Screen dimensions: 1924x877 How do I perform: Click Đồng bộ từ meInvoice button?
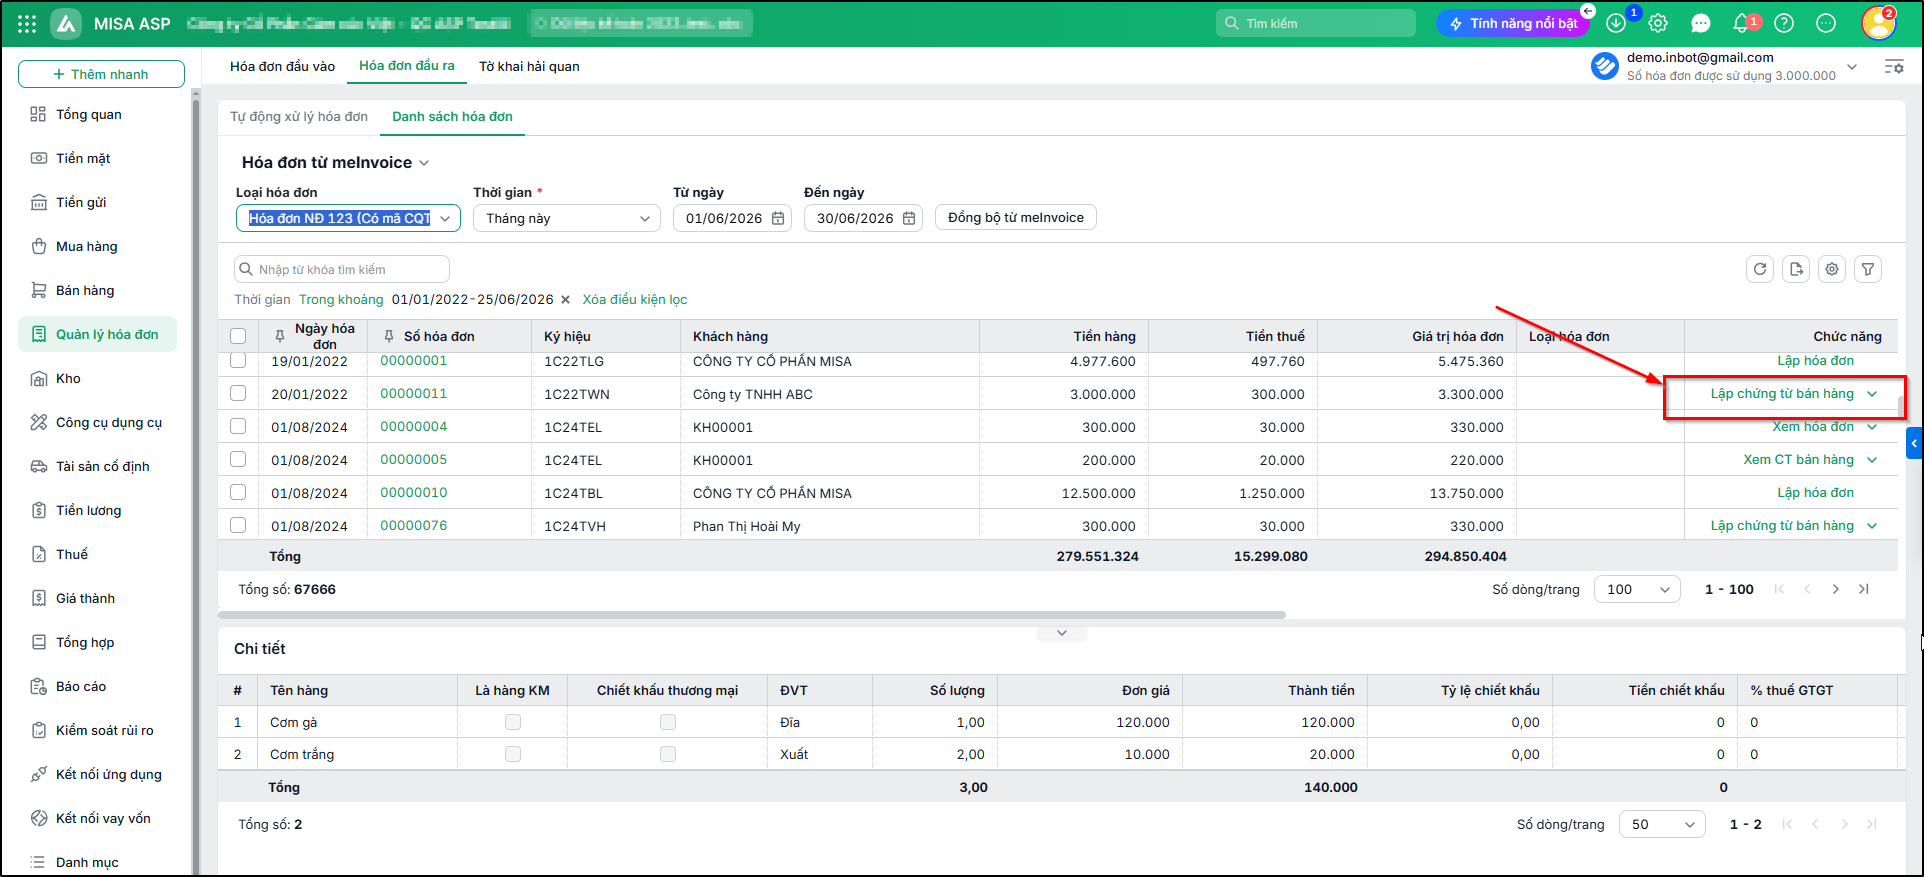click(1016, 217)
